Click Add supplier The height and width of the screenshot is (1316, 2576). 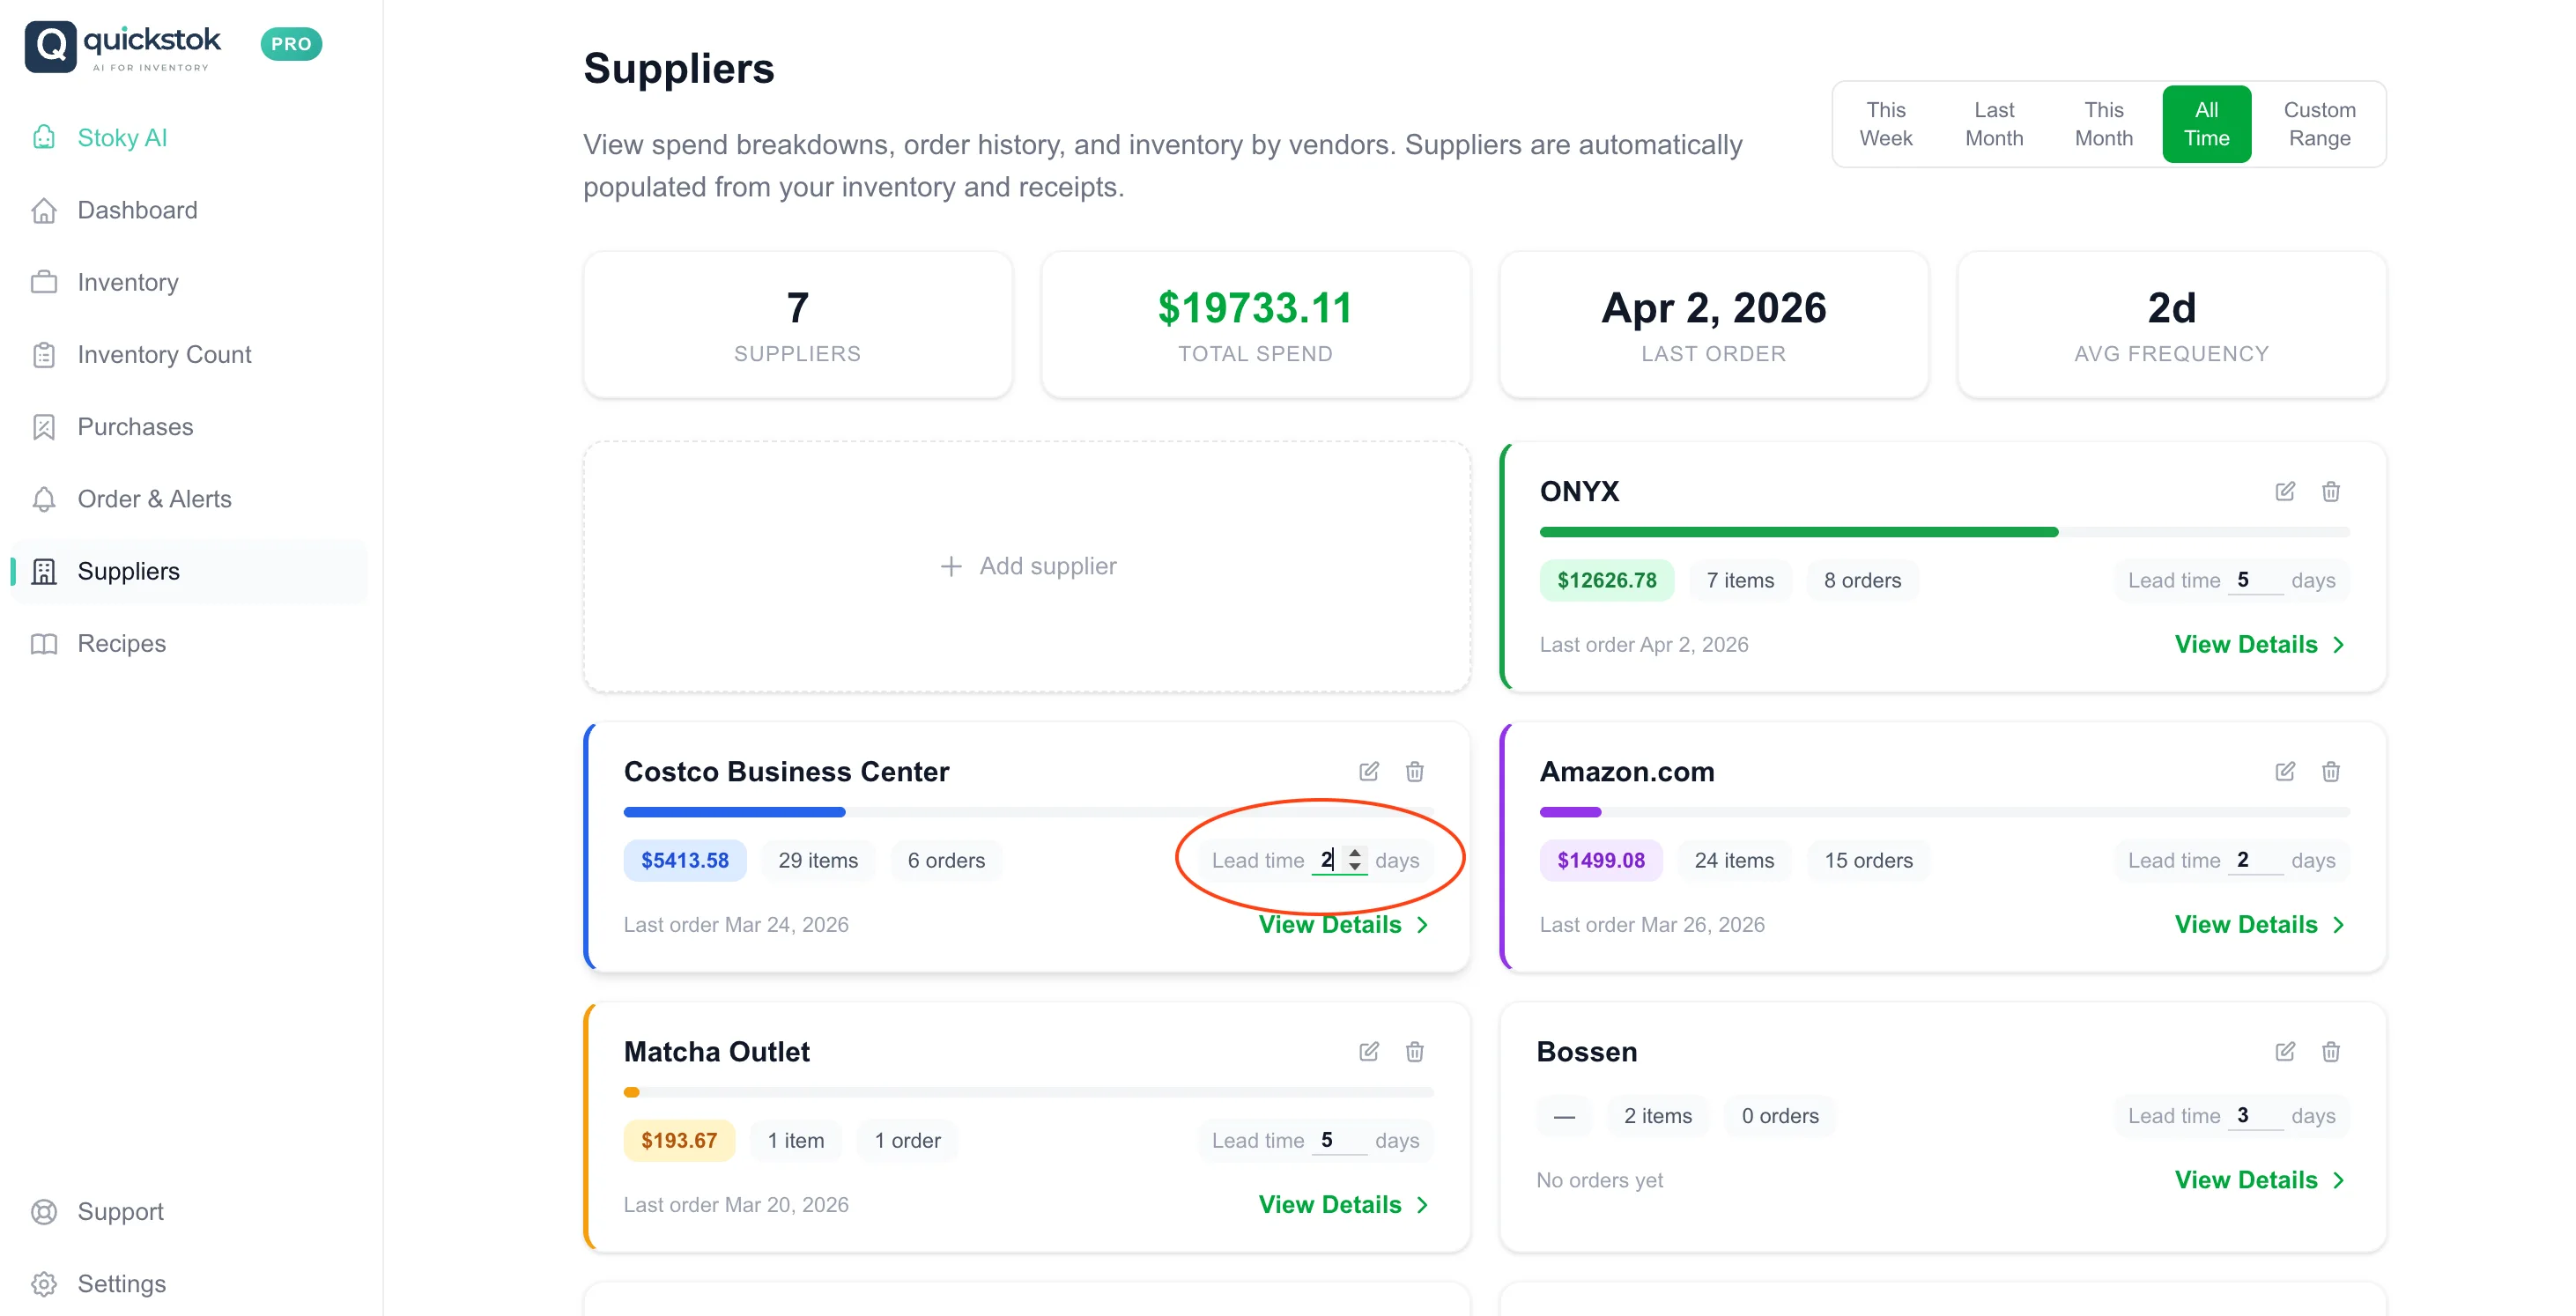[x=1027, y=565]
